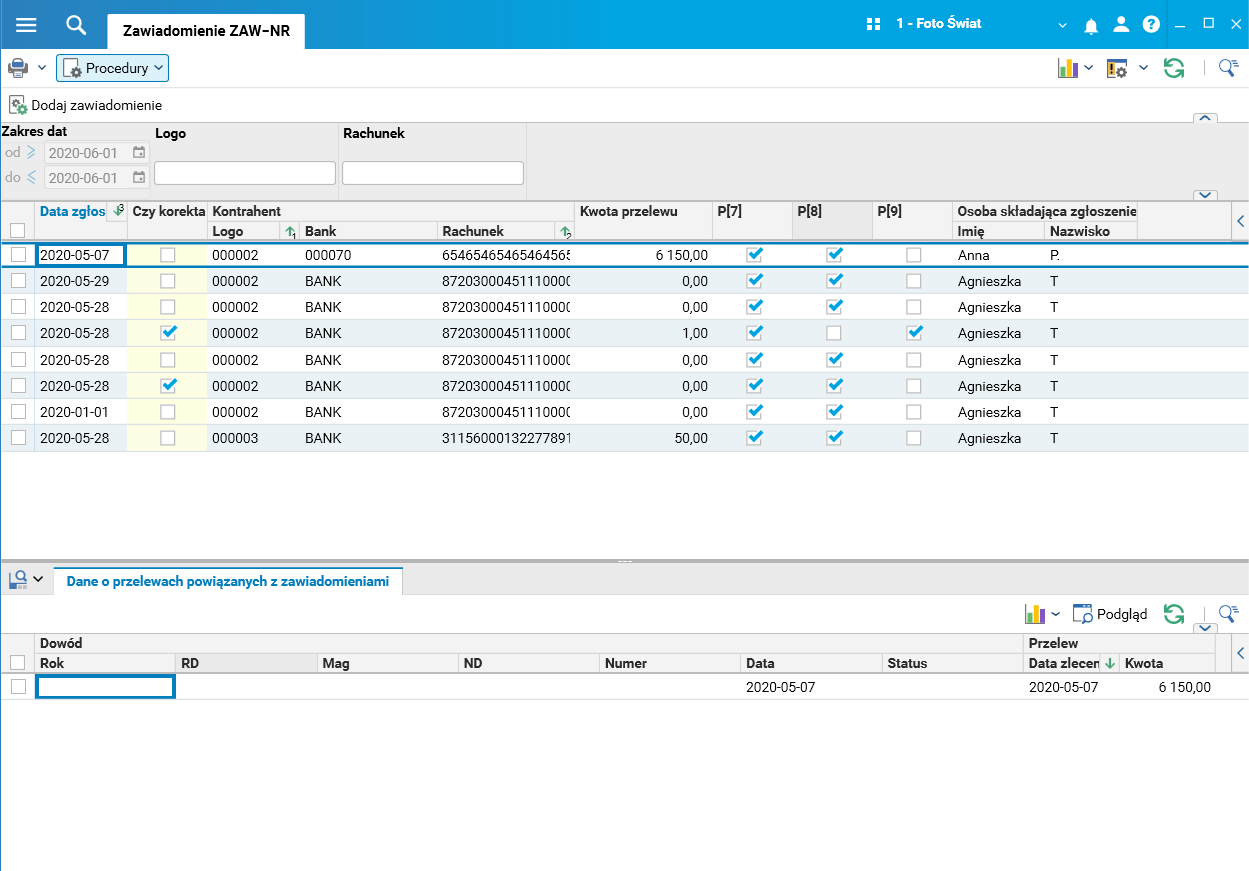
Task: Refresh the lower transfers panel
Action: (1174, 614)
